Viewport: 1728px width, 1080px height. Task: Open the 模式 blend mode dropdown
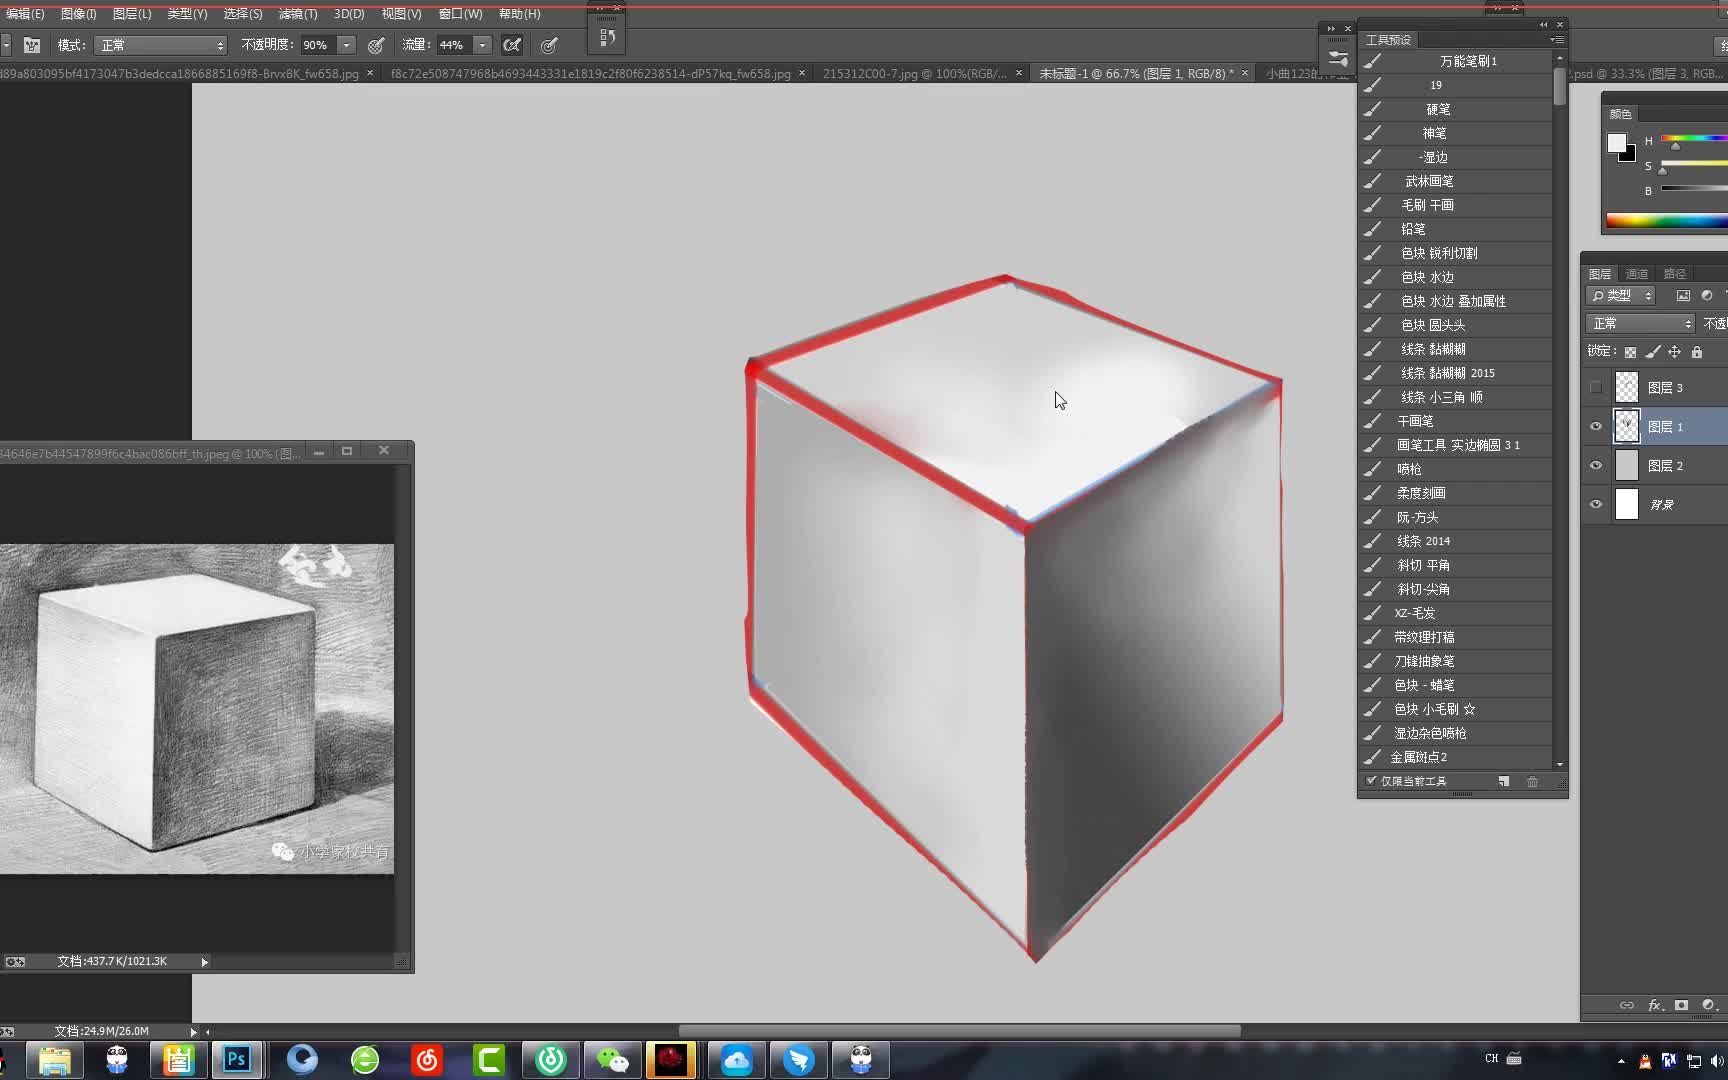coord(161,45)
